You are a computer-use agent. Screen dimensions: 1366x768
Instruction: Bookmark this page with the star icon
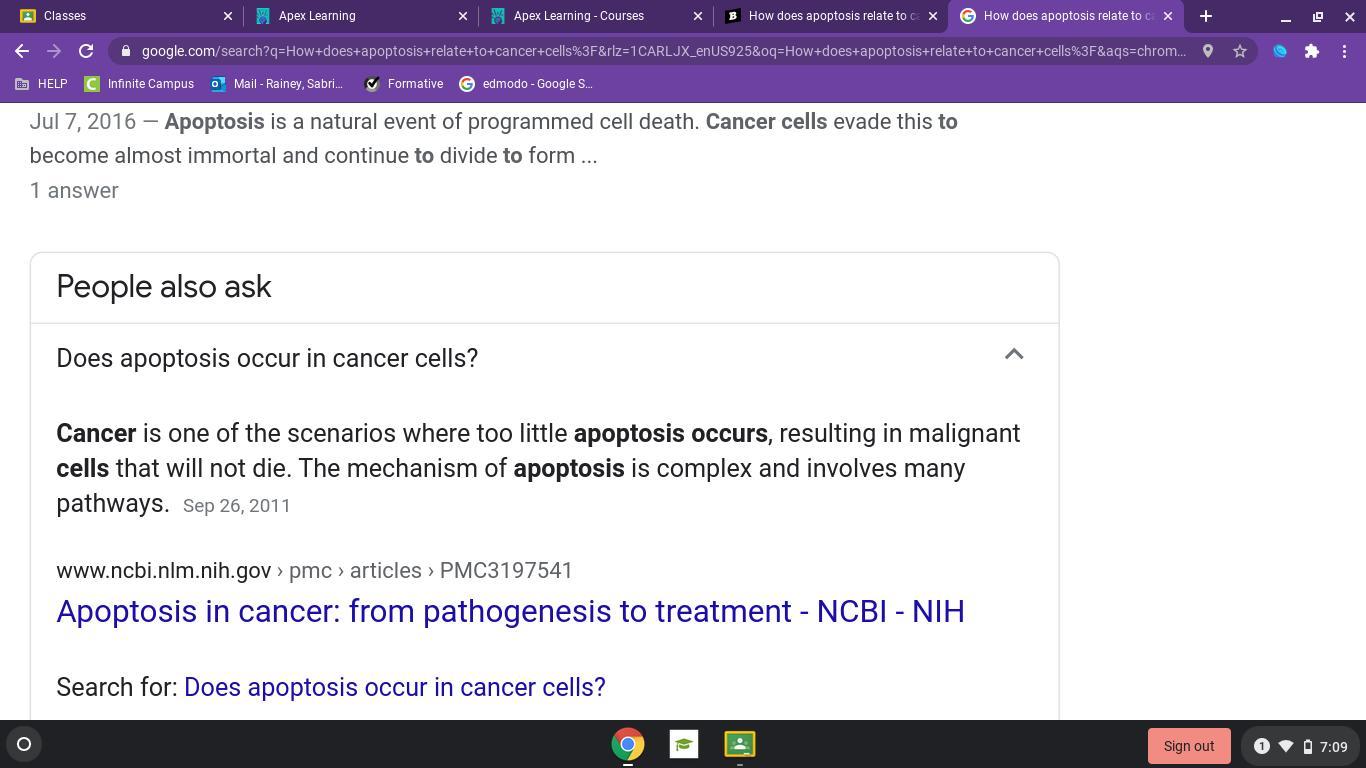1240,51
